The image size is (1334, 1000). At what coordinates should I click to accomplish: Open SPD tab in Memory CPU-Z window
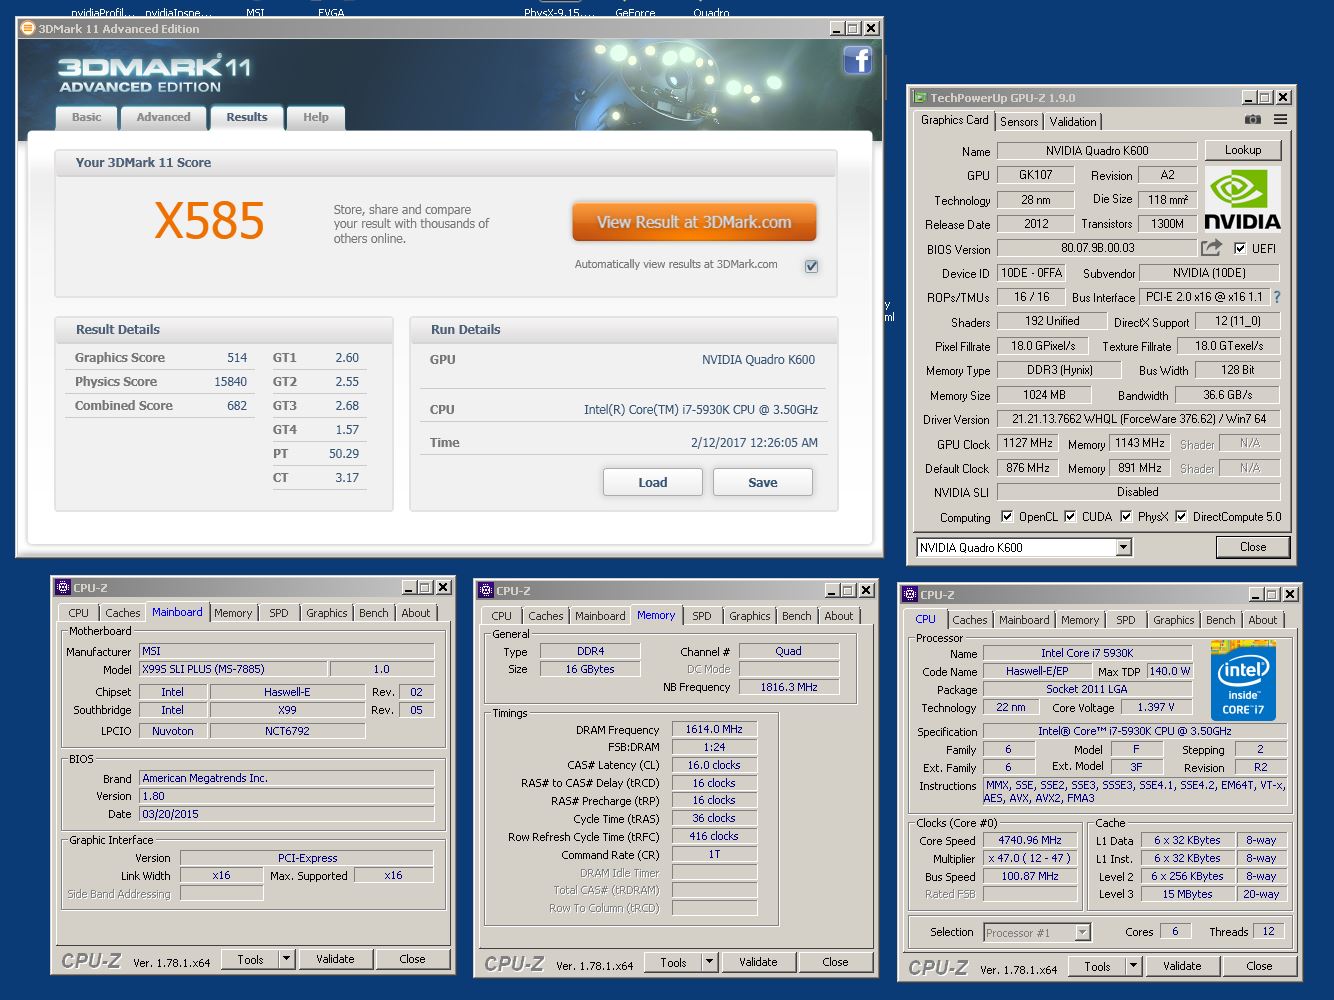coord(702,616)
